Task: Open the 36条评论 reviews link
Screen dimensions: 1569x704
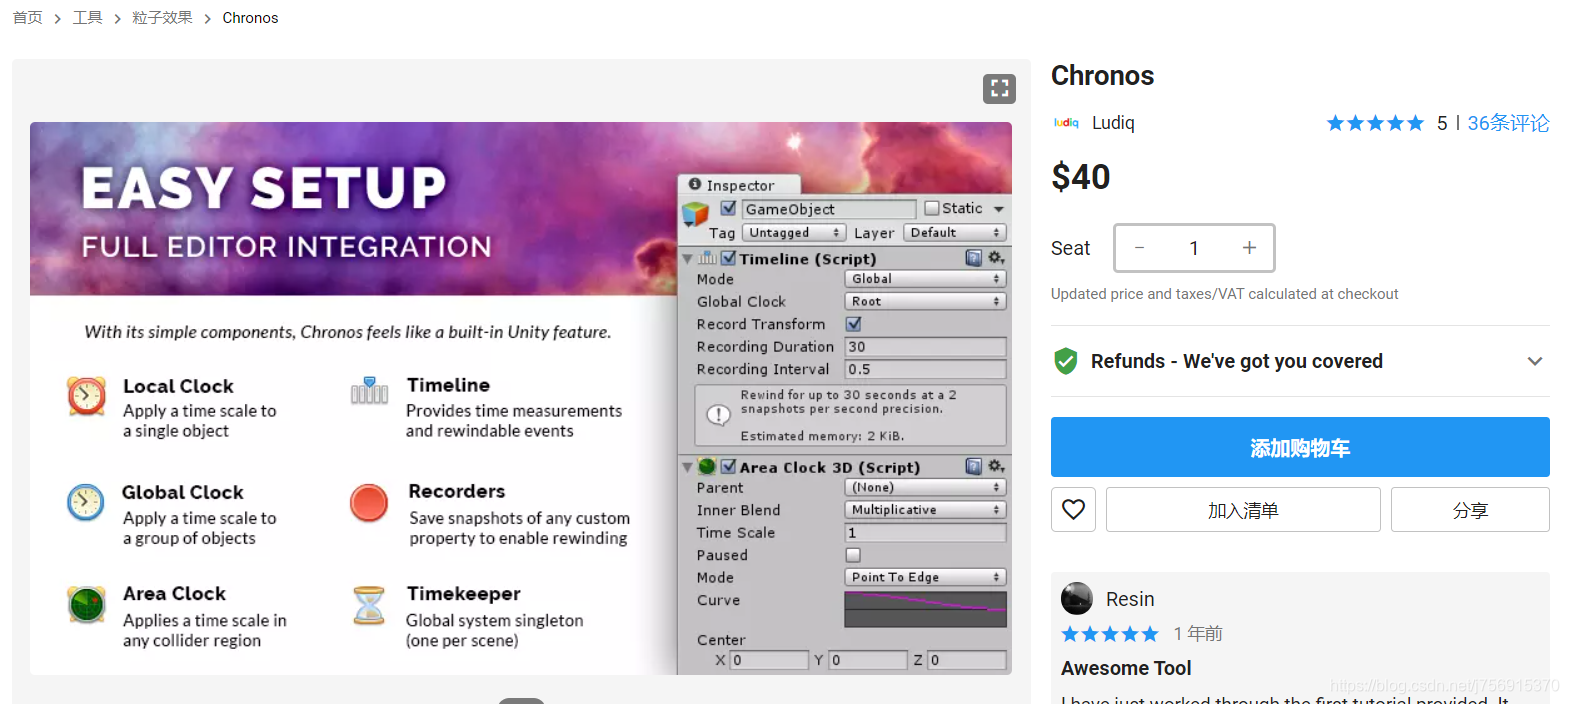Action: pyautogui.click(x=1508, y=123)
